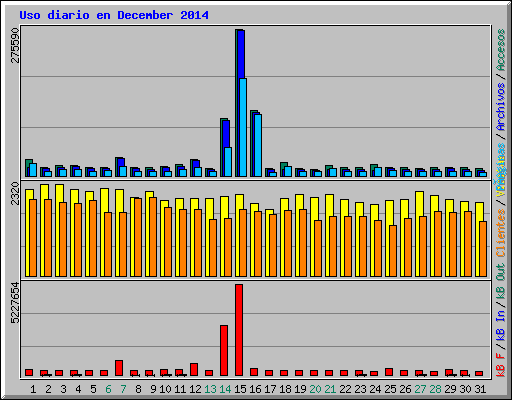Click the orange Clientes bar for day 25

pyautogui.click(x=393, y=251)
